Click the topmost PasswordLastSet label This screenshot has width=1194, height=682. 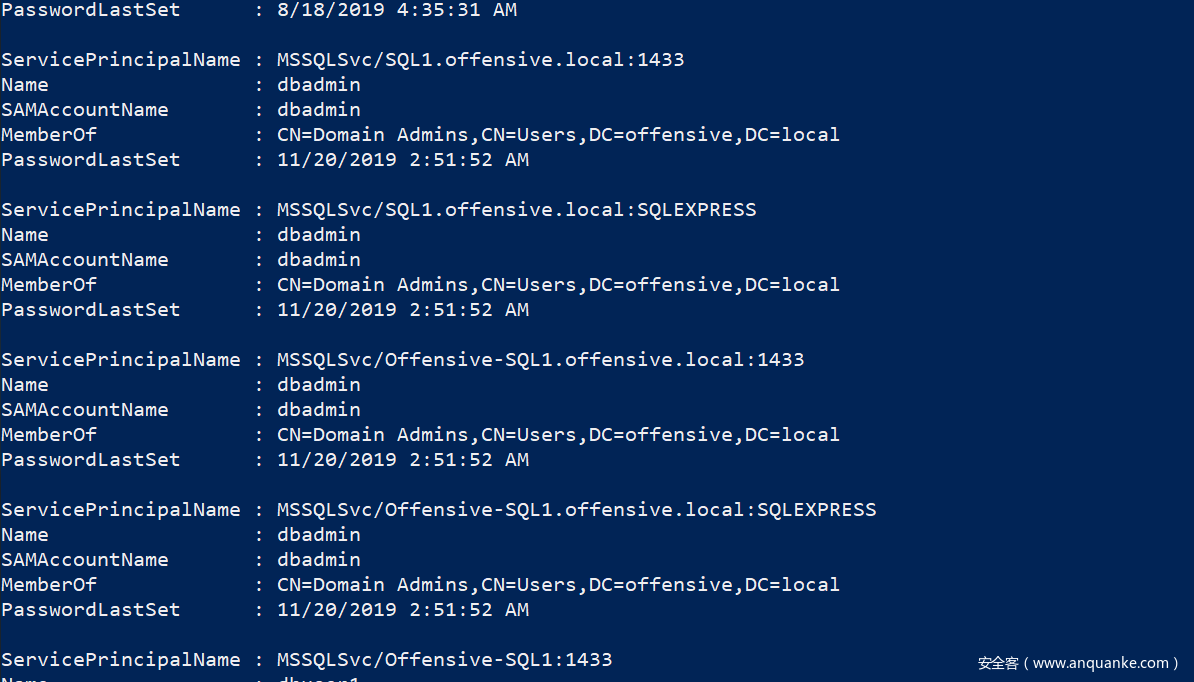(90, 10)
